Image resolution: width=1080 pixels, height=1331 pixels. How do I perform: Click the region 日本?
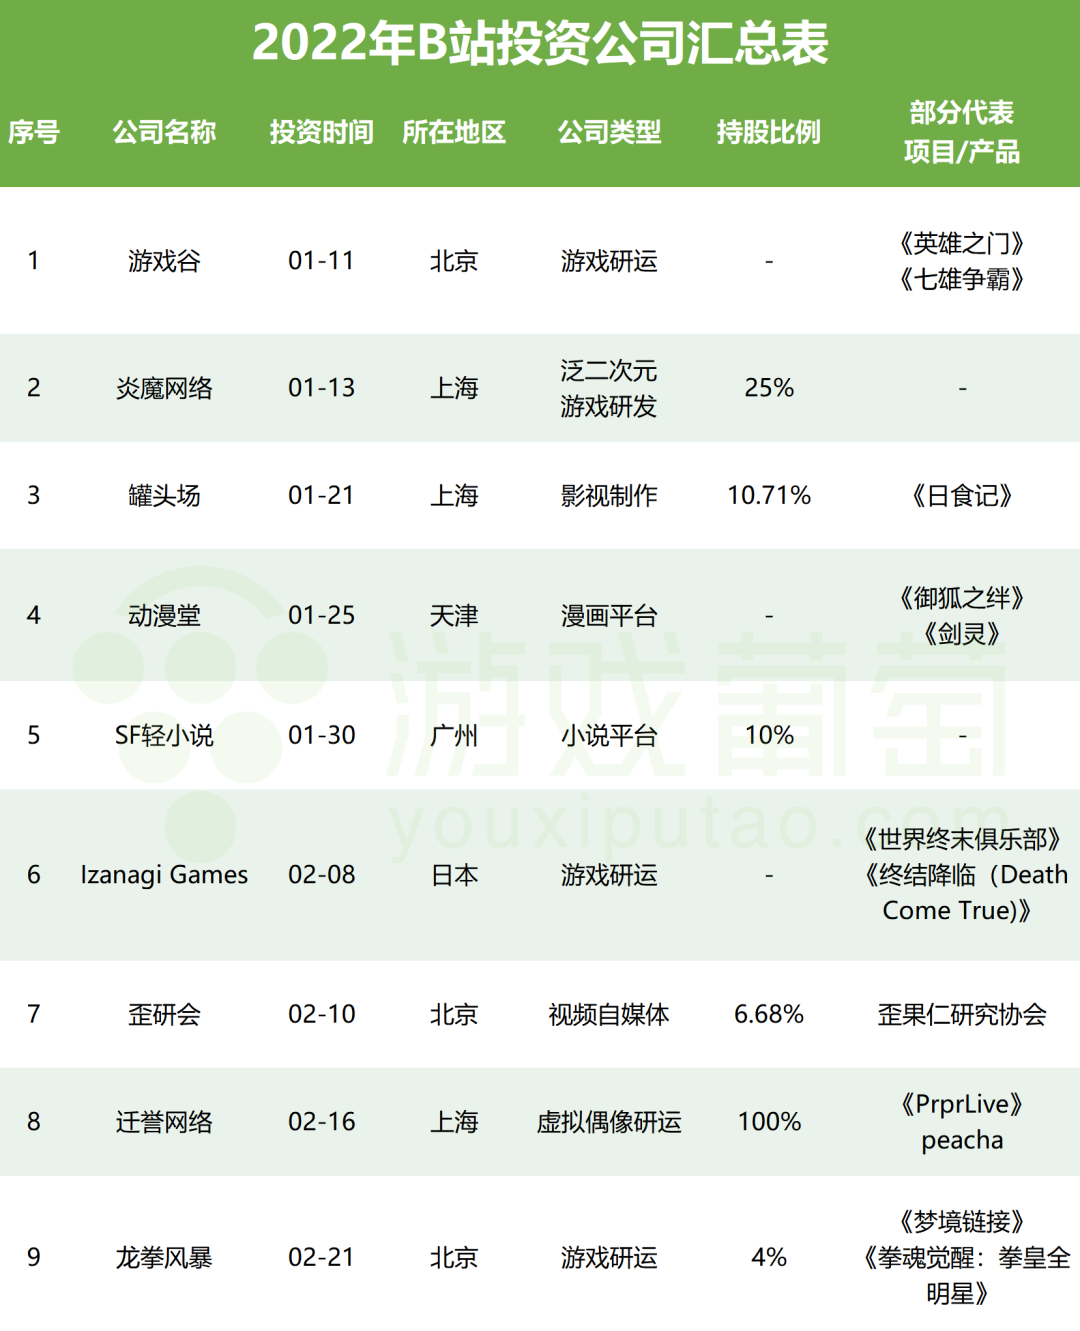tap(454, 875)
